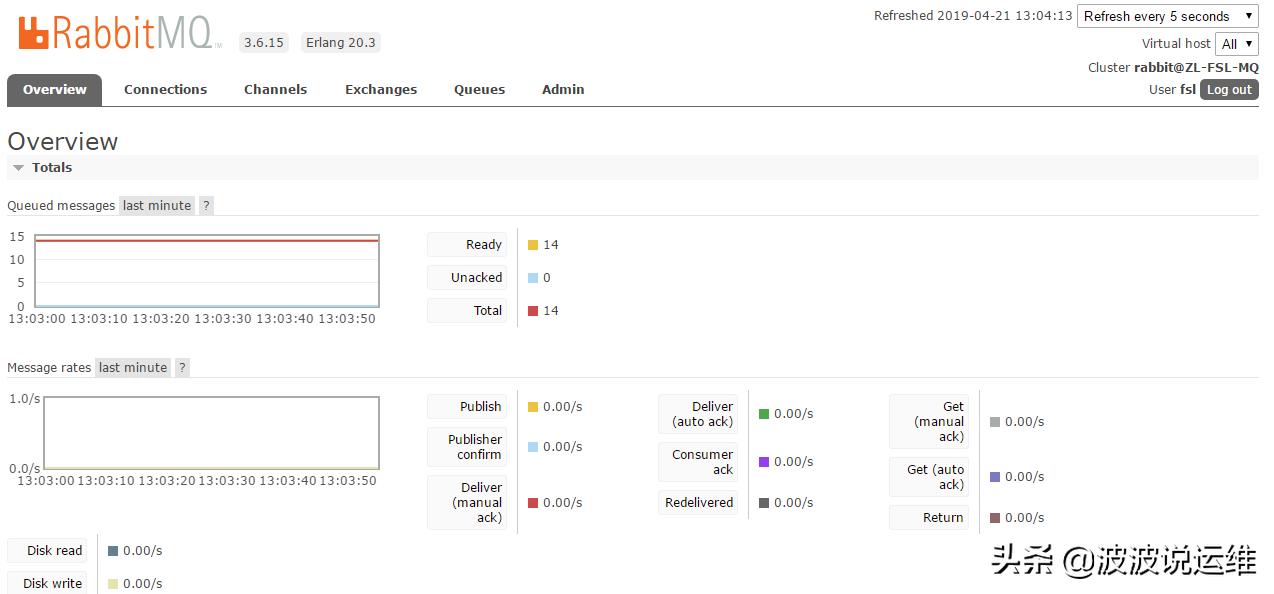Click the red Total color swatch
This screenshot has height=594, width=1274.
[x=533, y=311]
